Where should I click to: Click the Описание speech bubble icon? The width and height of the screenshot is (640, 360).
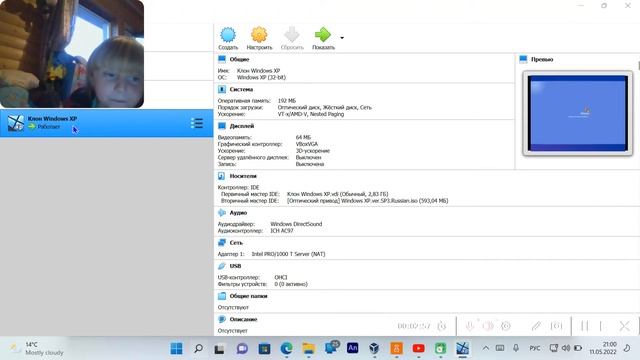pyautogui.click(x=222, y=319)
